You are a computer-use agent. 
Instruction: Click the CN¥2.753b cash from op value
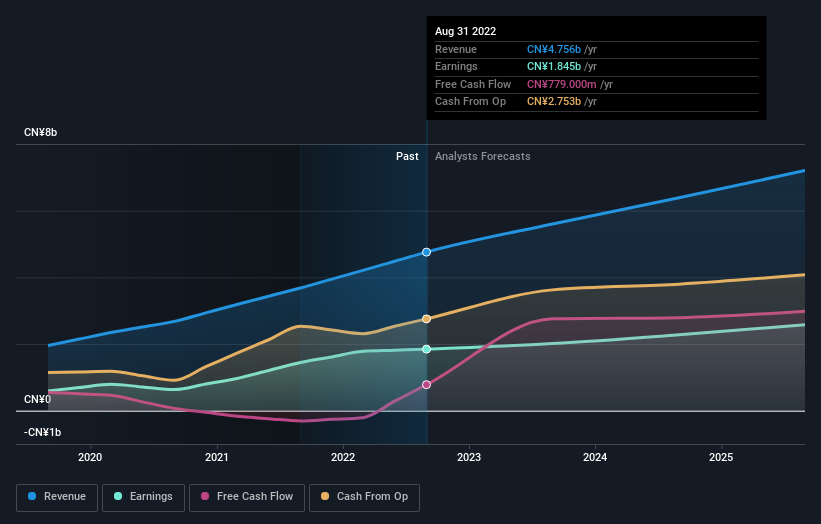point(553,102)
